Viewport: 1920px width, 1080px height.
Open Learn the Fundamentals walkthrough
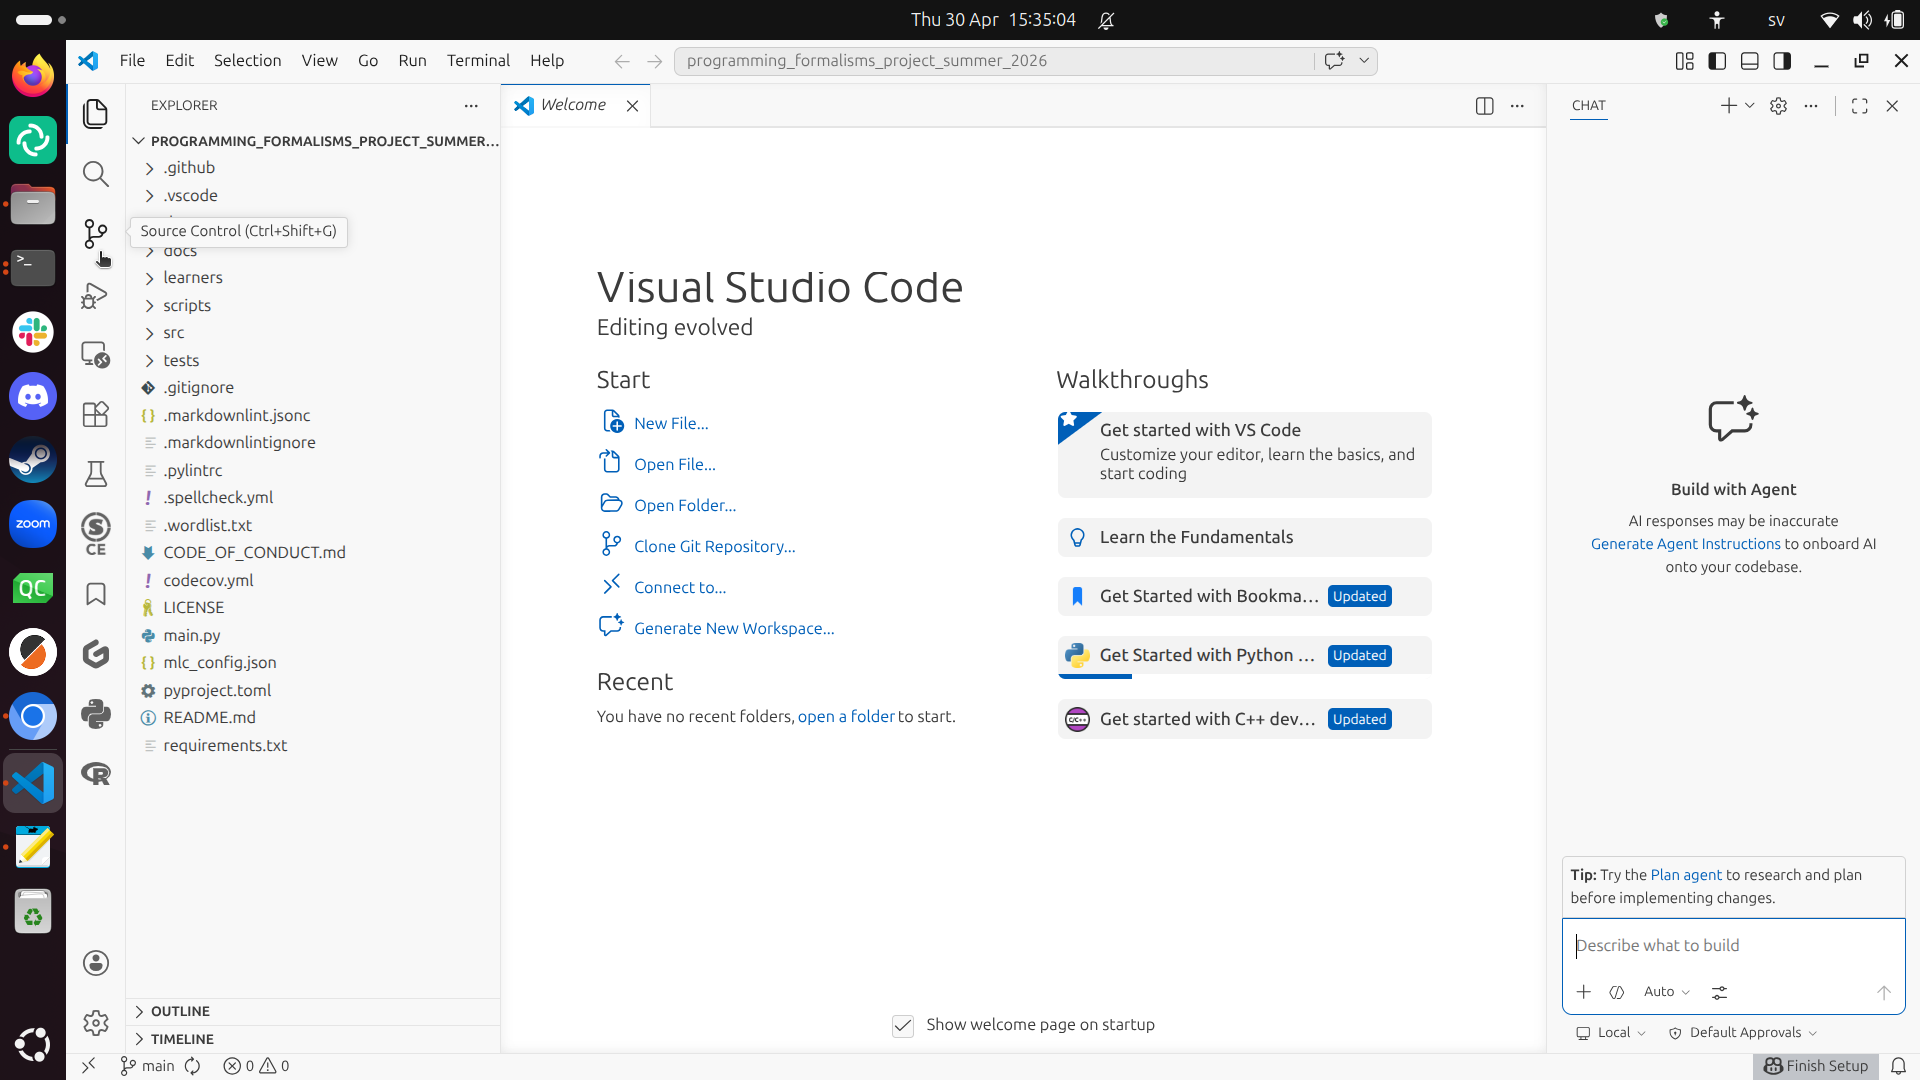pos(1244,538)
